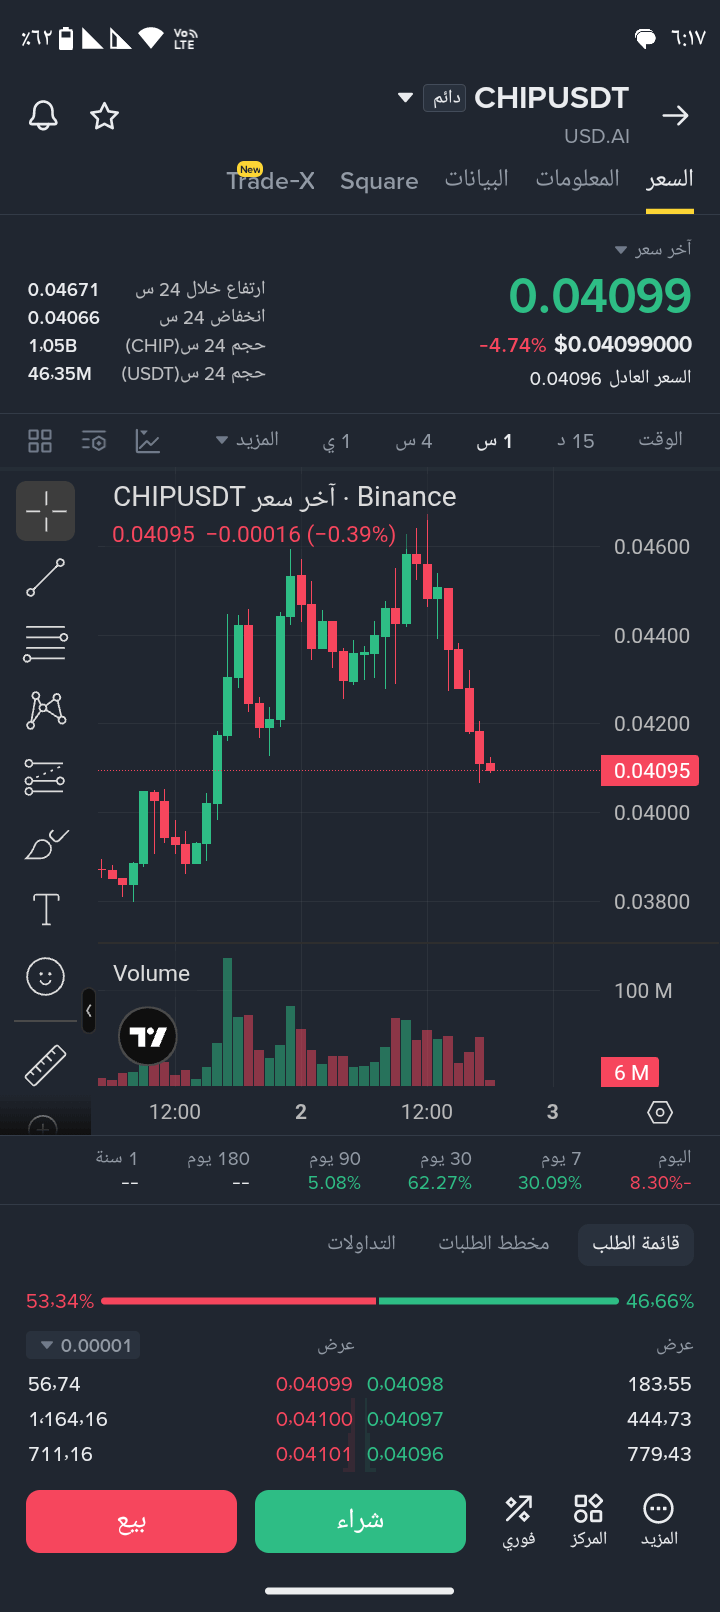Select the text annotation tool
The width and height of the screenshot is (720, 1612).
[46, 909]
